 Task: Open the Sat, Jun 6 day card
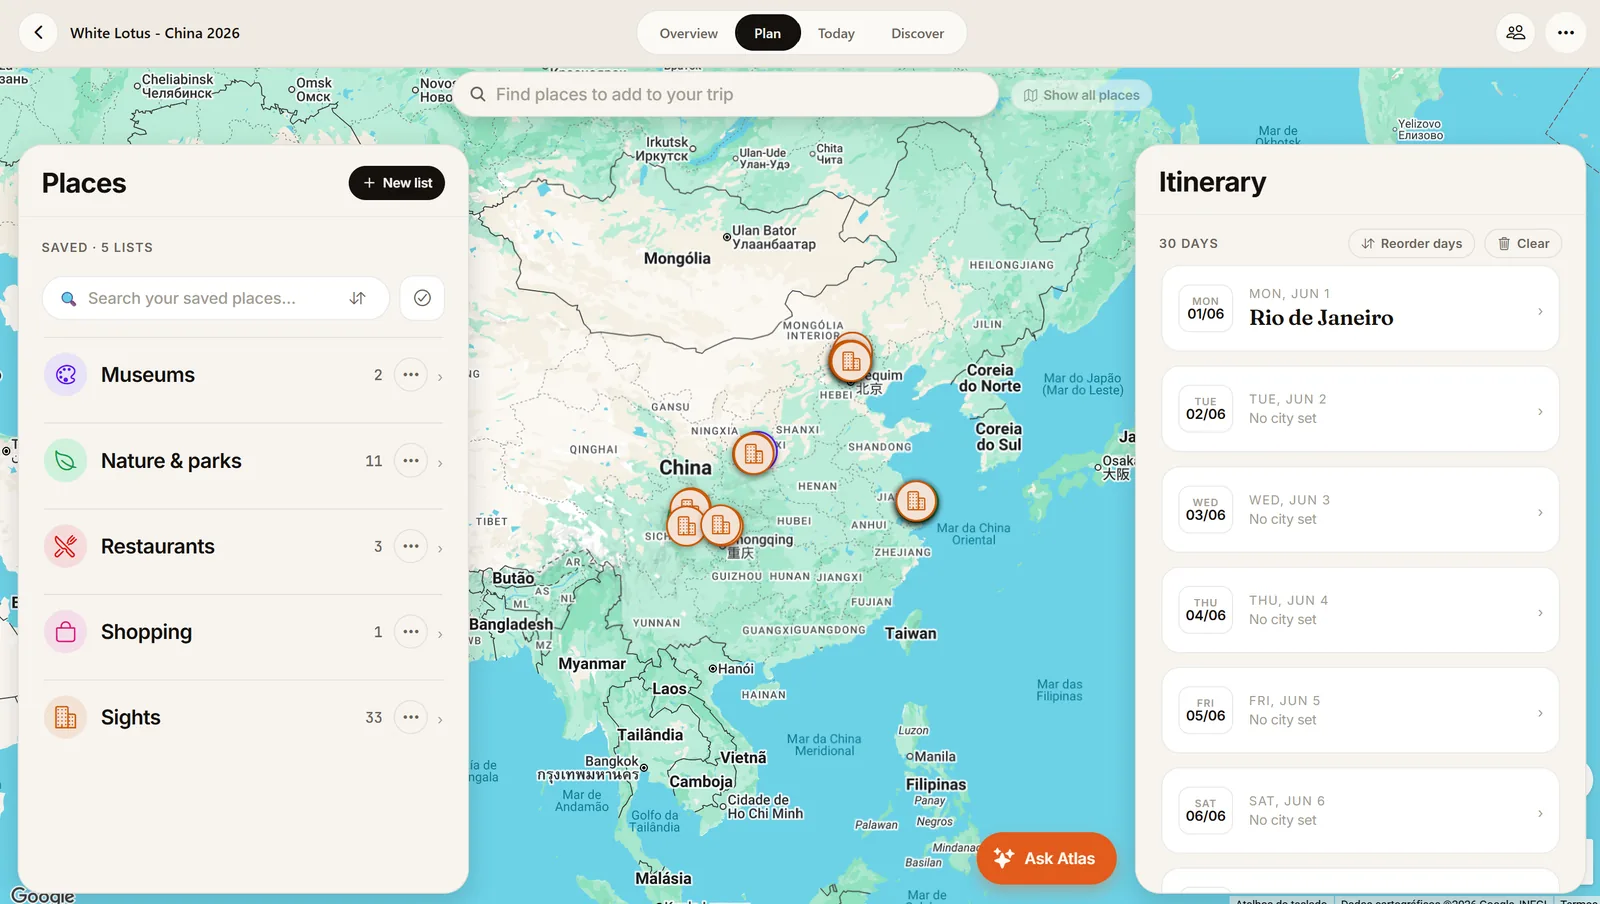pyautogui.click(x=1360, y=810)
